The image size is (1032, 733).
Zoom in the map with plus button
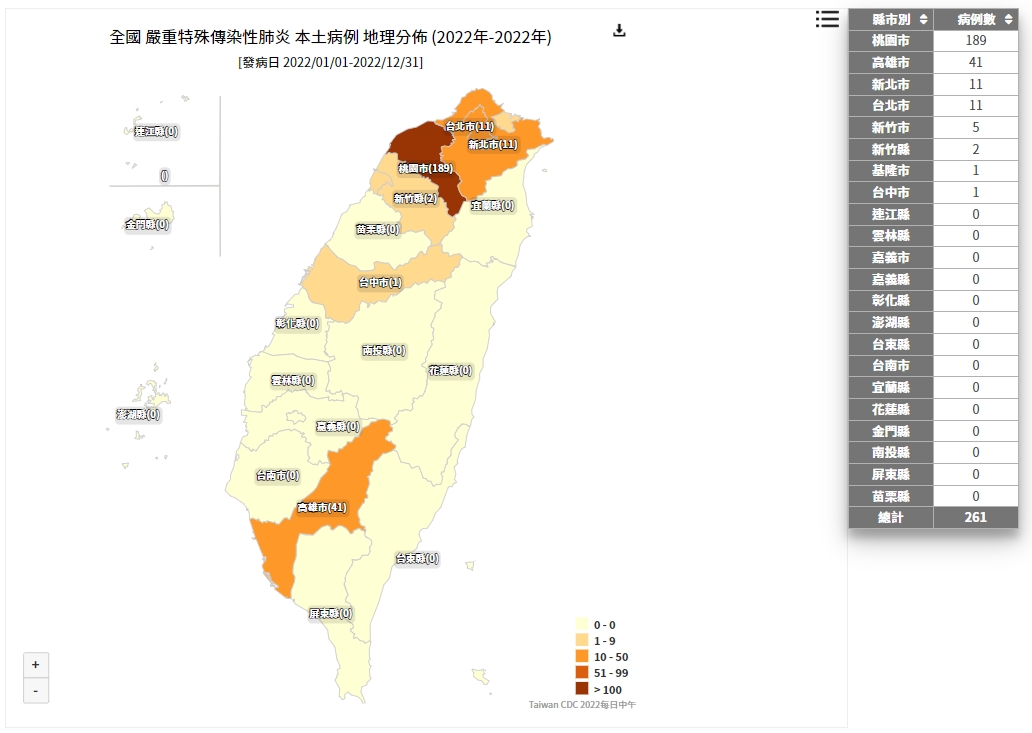pos(36,665)
